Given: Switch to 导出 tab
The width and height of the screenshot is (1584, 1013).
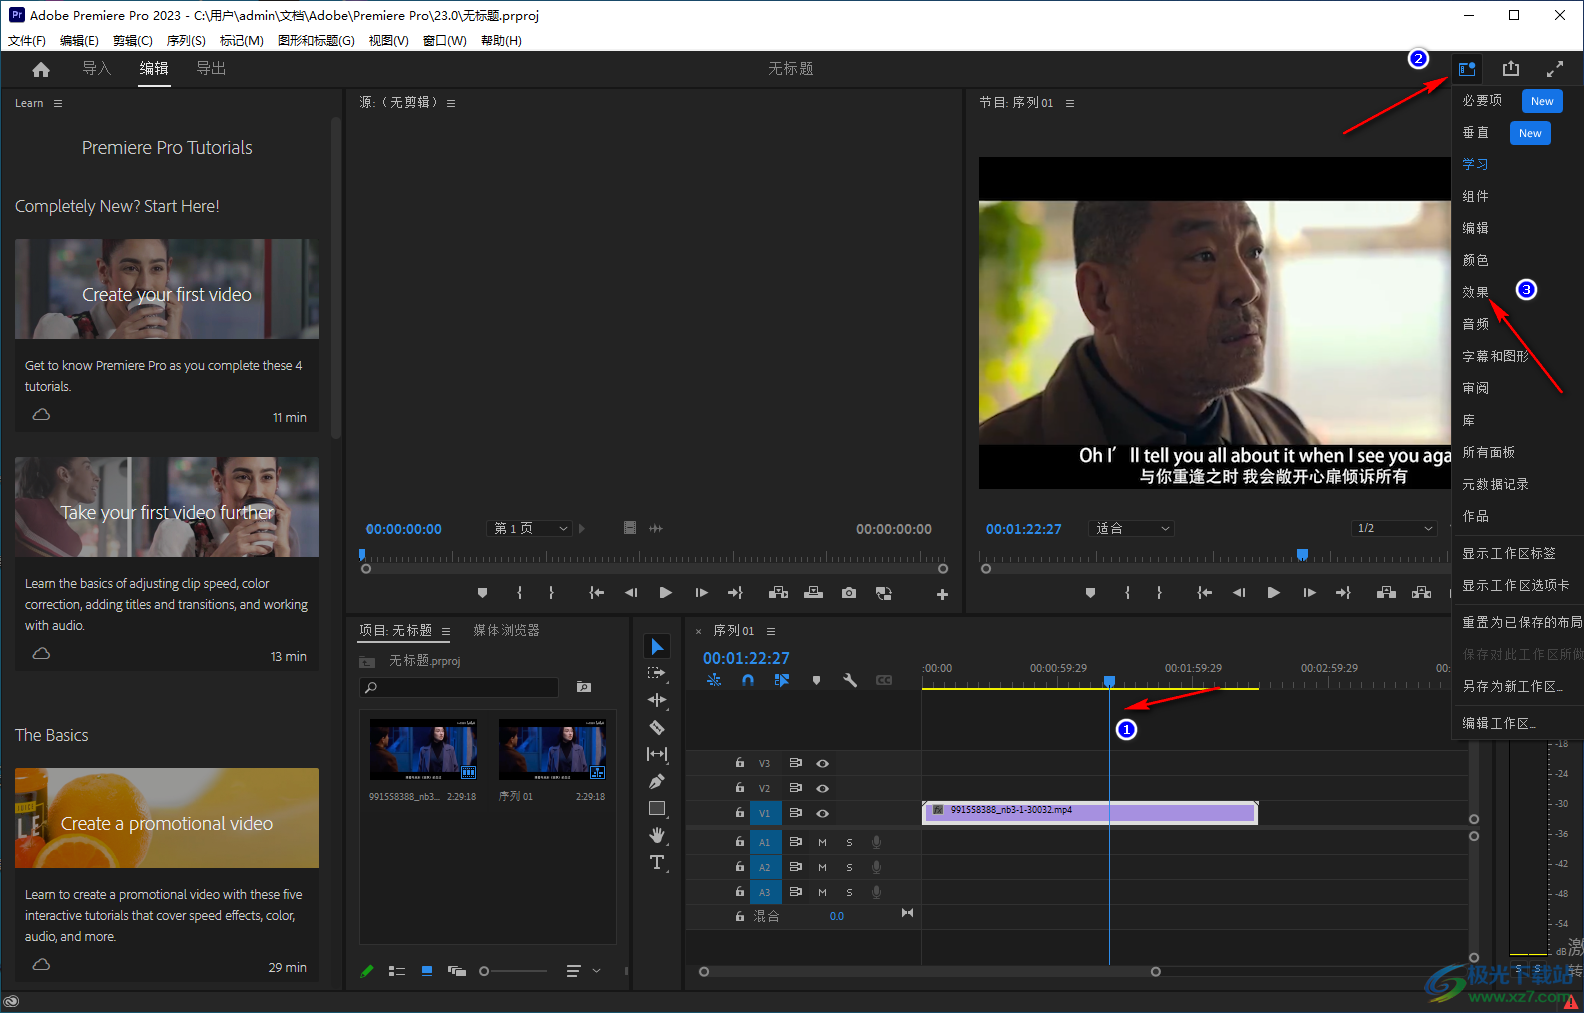Looking at the screenshot, I should coord(211,68).
